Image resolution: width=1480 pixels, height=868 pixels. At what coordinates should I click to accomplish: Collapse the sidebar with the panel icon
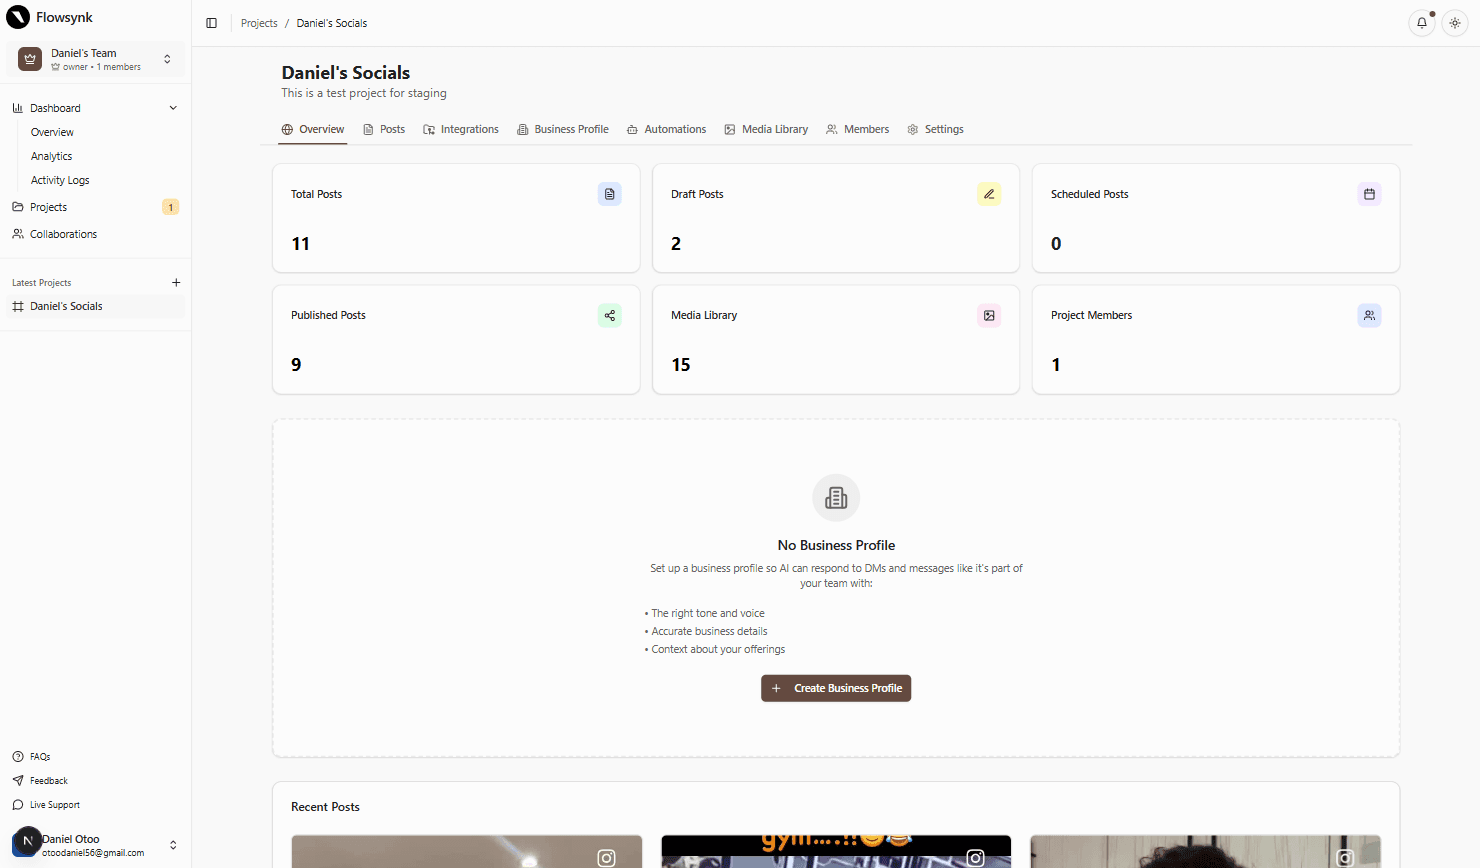[211, 22]
